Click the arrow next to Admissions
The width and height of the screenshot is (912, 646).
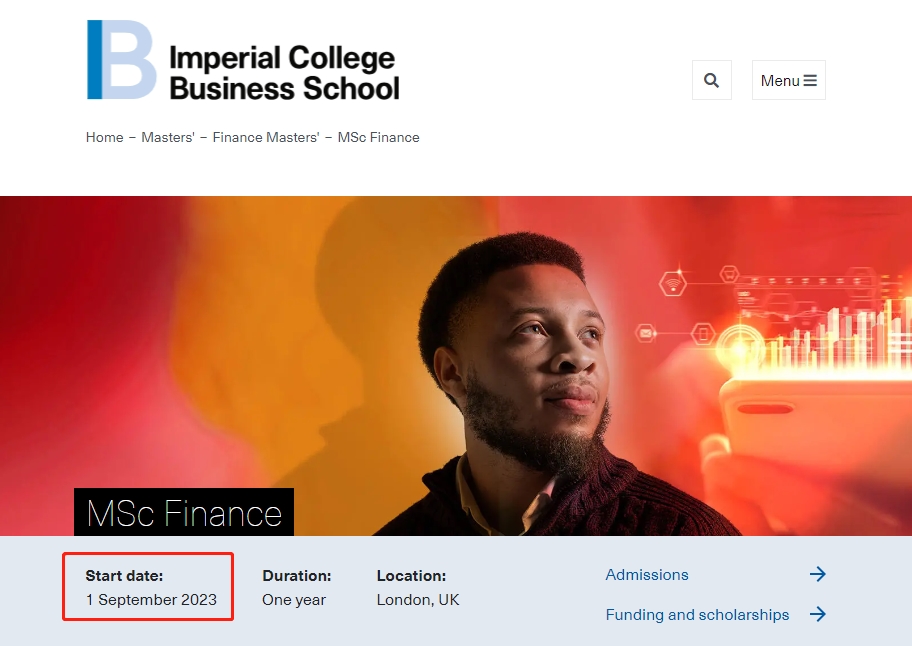point(817,574)
